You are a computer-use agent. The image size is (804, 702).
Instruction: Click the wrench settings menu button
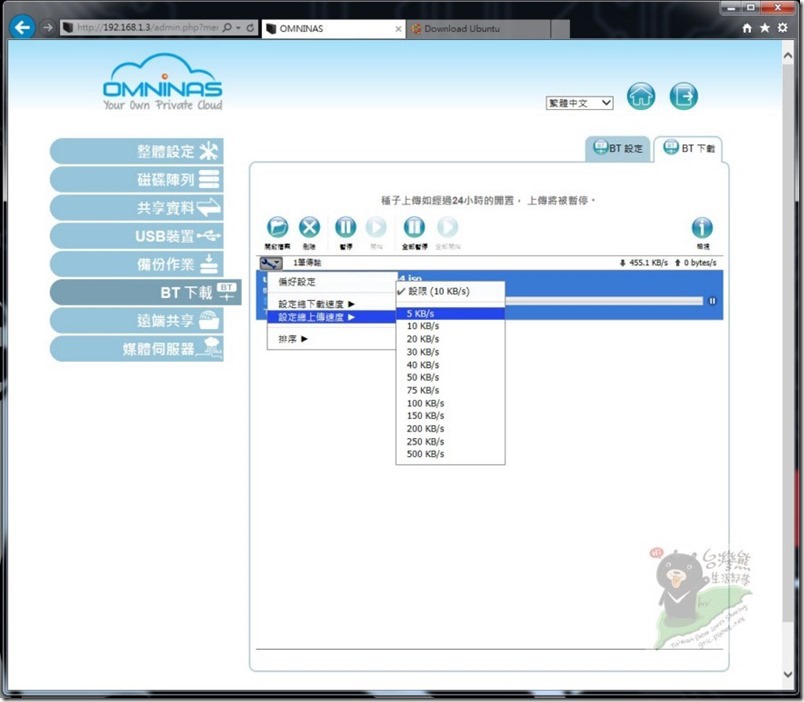coord(271,263)
